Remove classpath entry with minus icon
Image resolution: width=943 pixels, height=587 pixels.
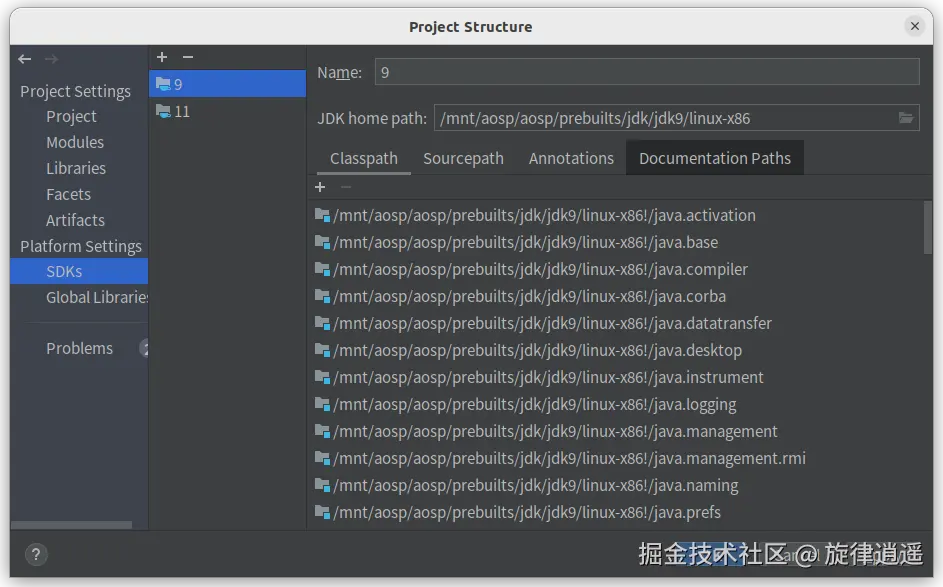click(x=346, y=187)
